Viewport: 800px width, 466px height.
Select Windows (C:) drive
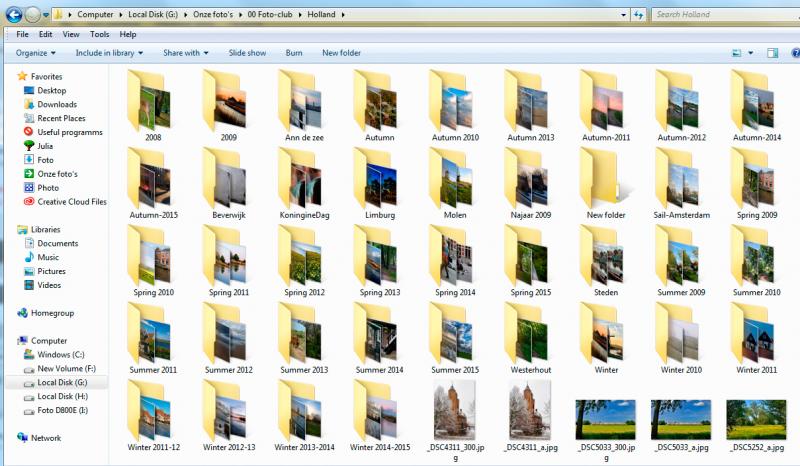coord(61,354)
